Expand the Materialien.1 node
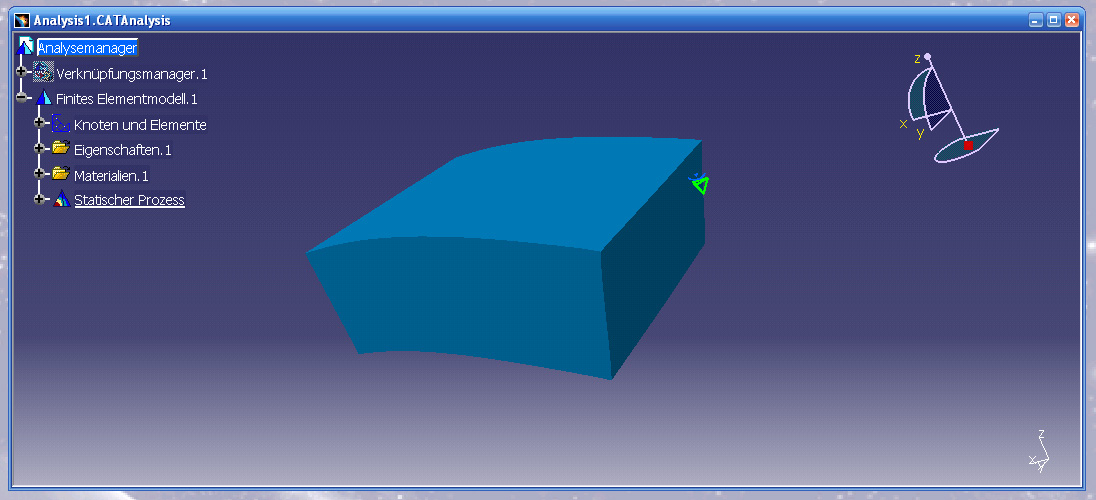 point(40,173)
